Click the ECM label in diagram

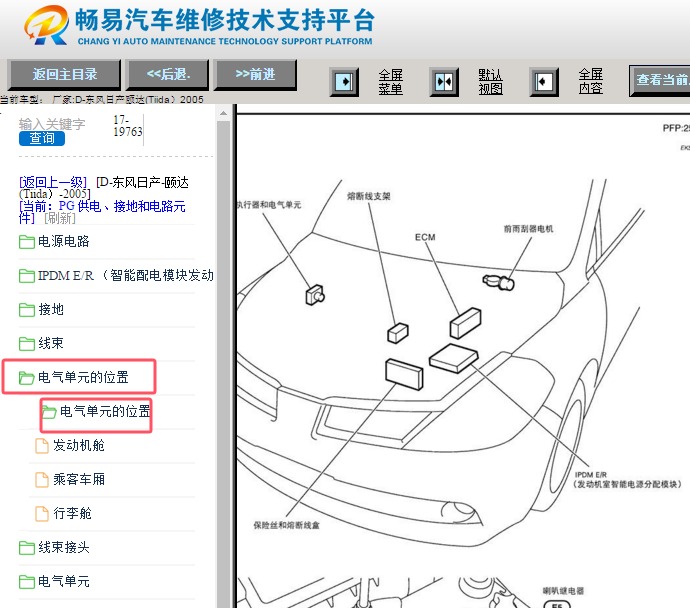tap(425, 237)
